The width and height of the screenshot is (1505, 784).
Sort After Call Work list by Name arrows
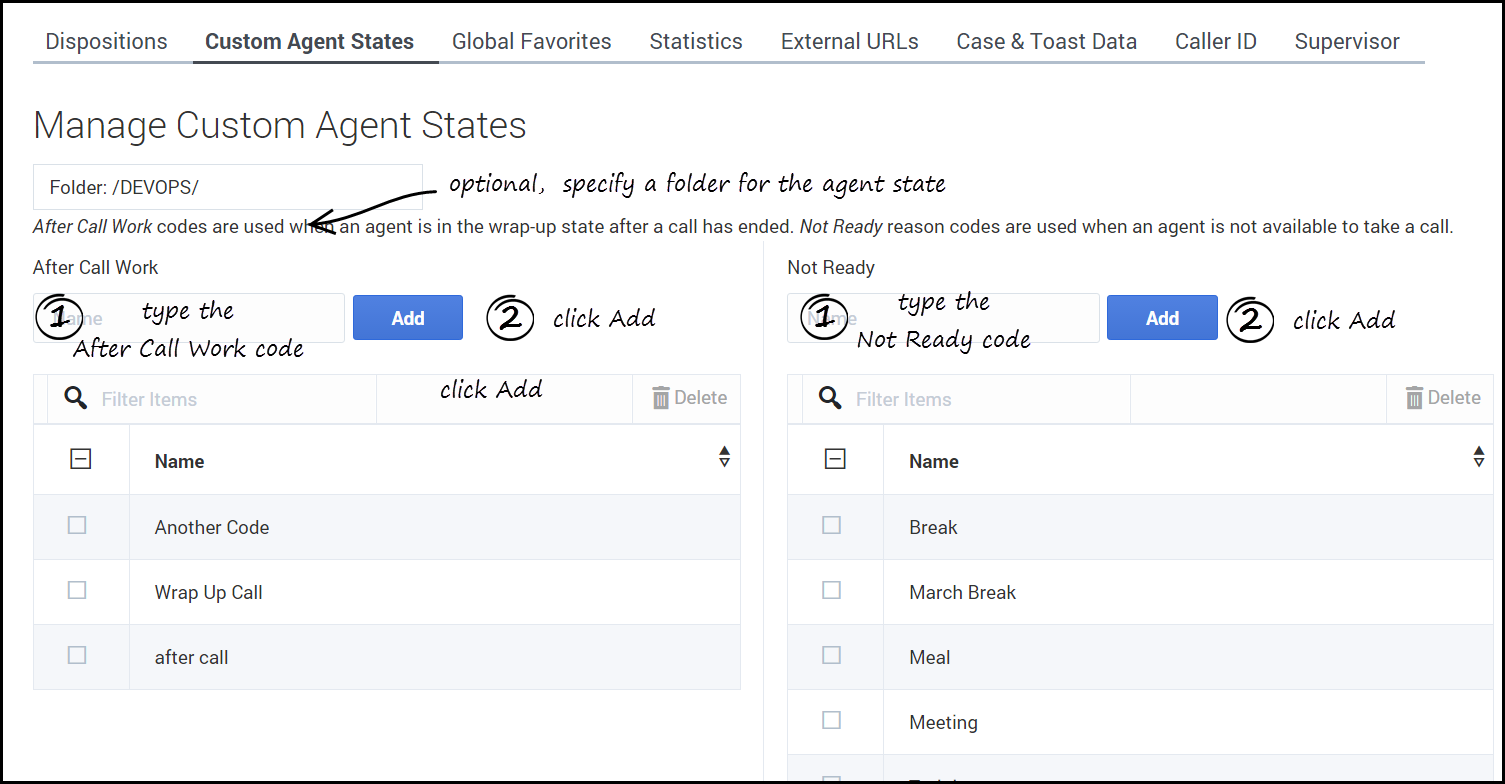tap(724, 457)
